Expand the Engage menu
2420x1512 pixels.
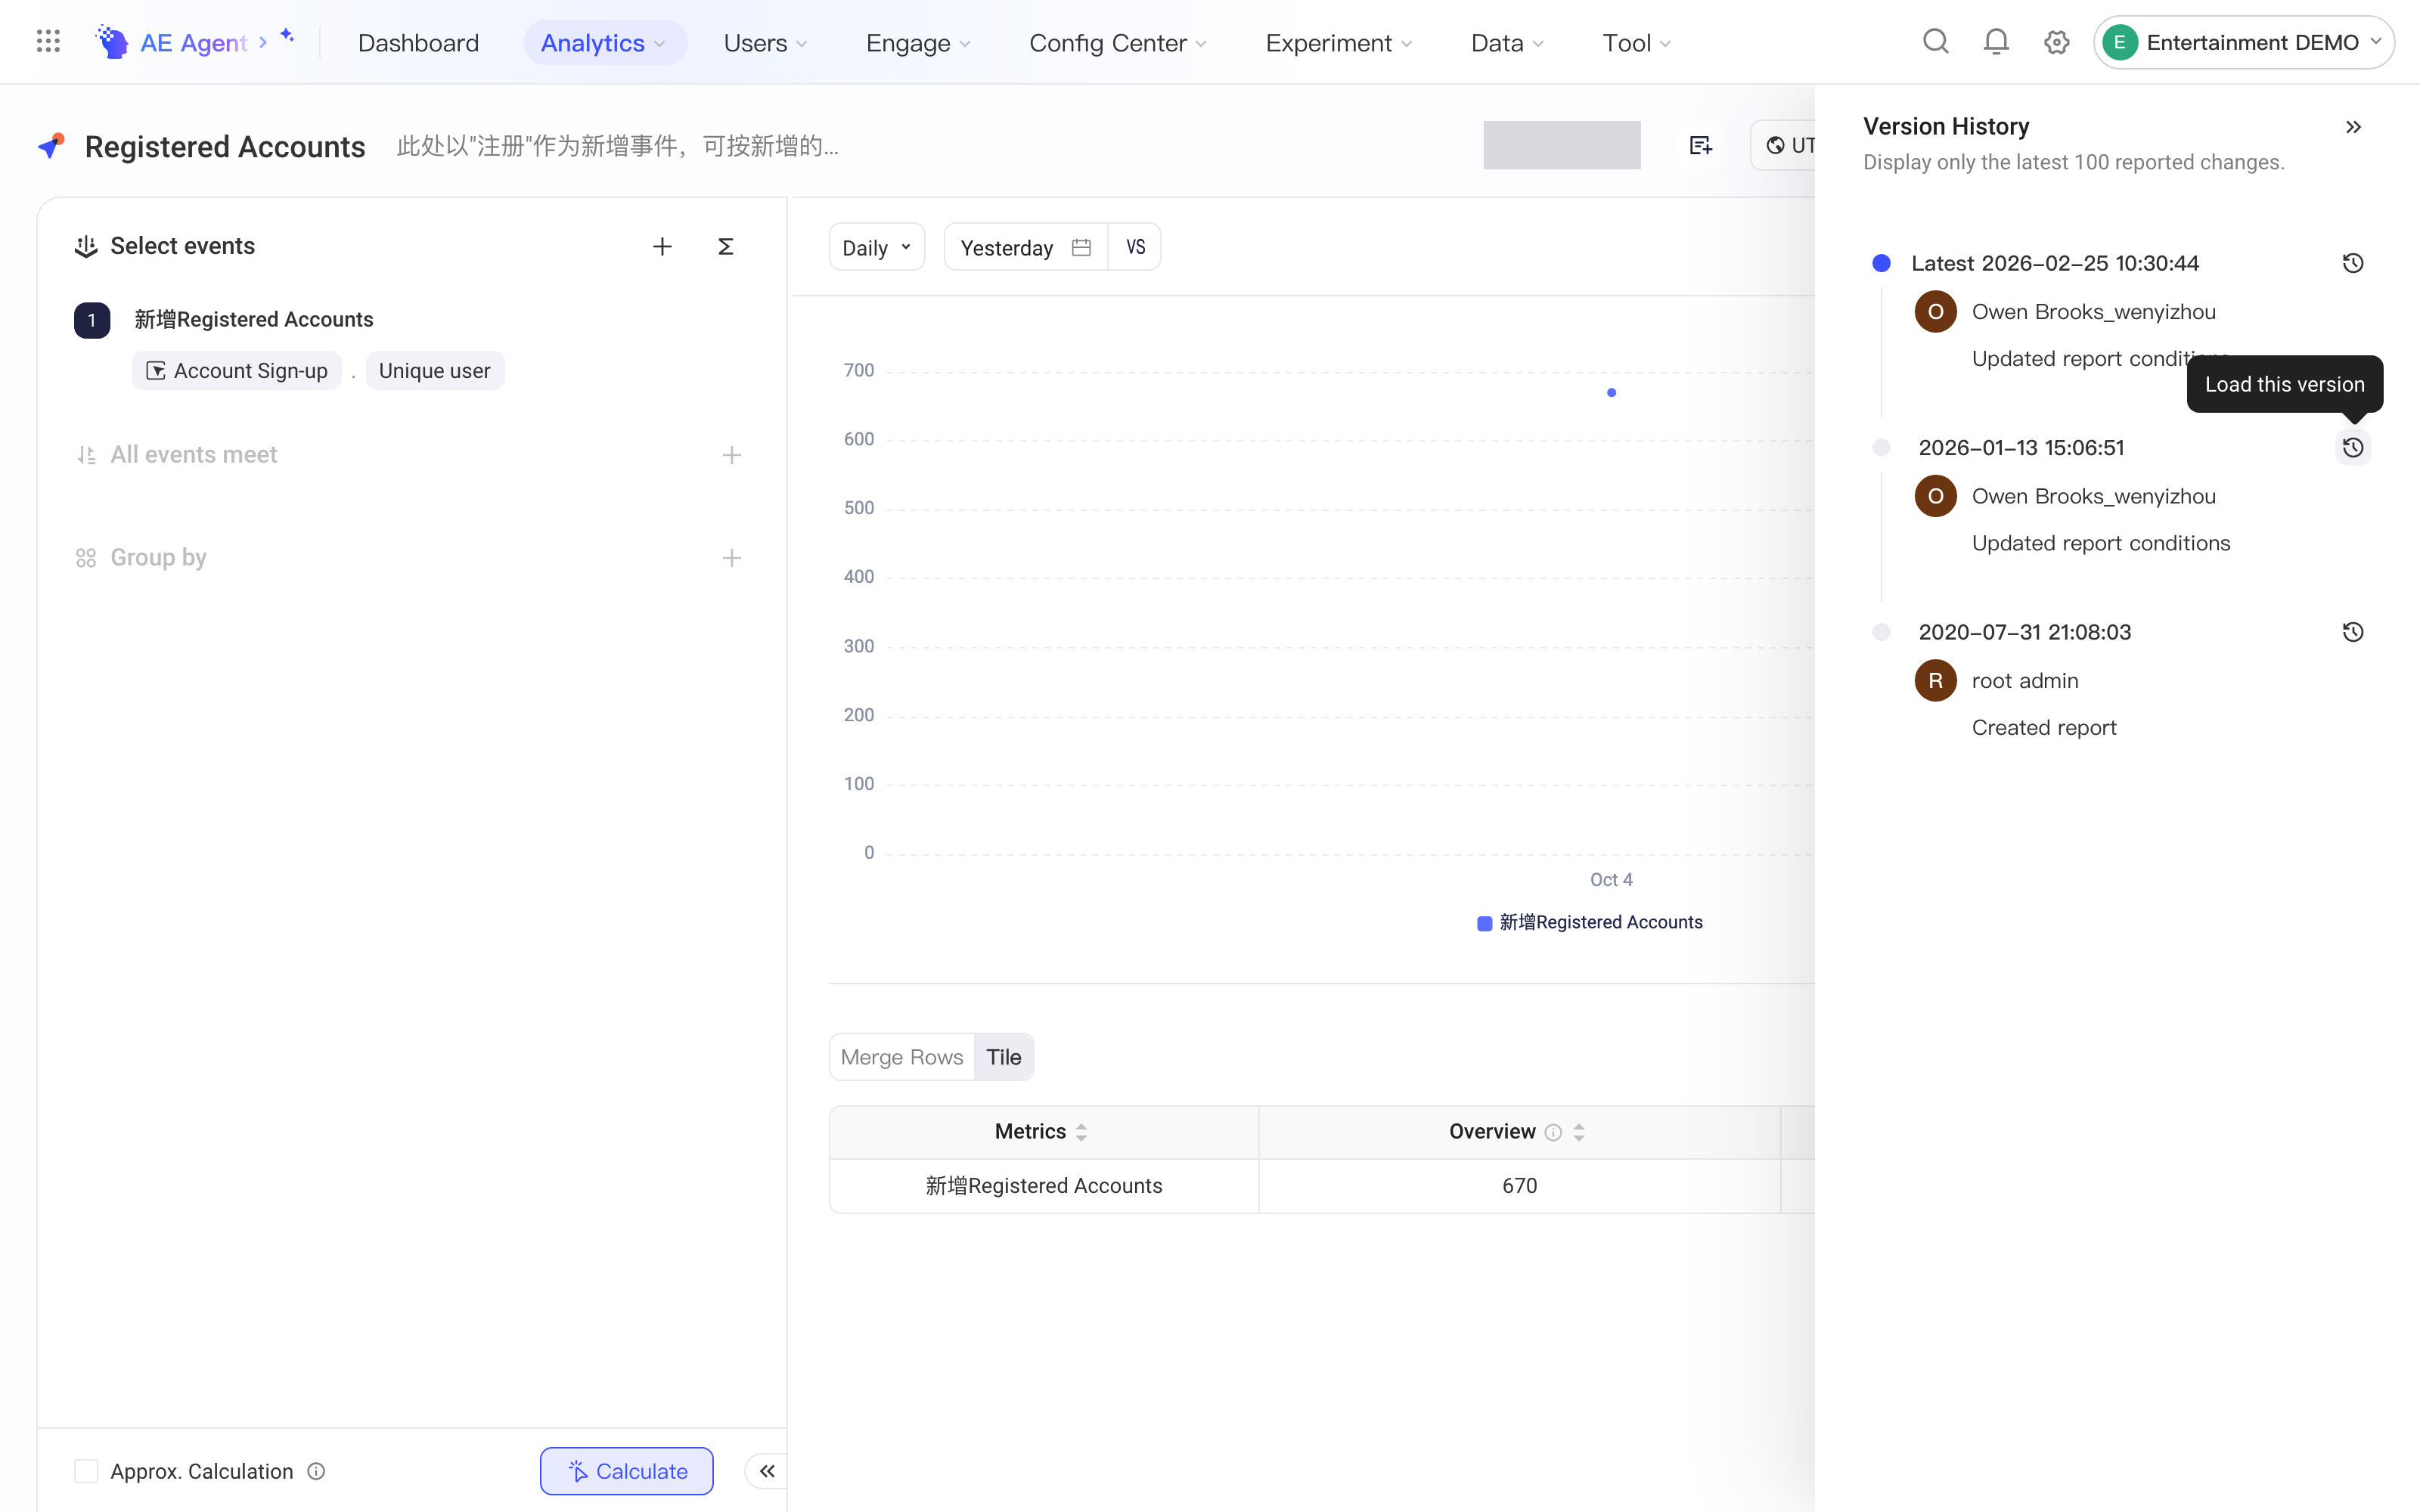click(918, 42)
